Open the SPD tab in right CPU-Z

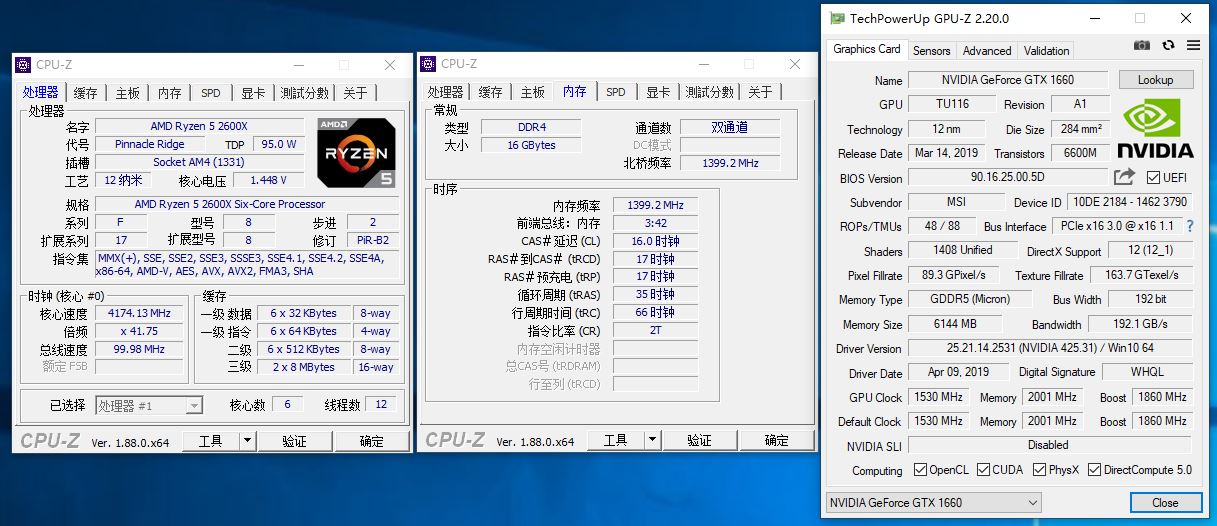pos(615,92)
